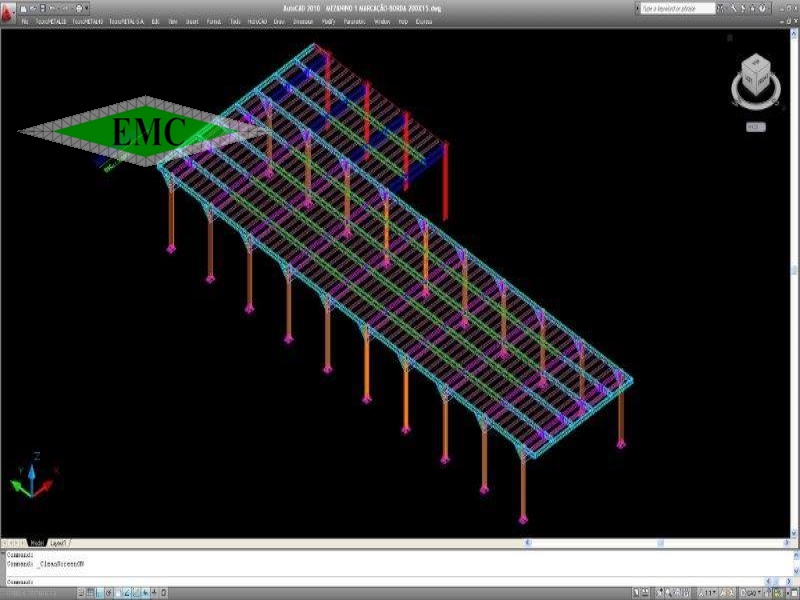This screenshot has width=800, height=600.
Task: Click the UCS axis icon
Action: [x=30, y=480]
